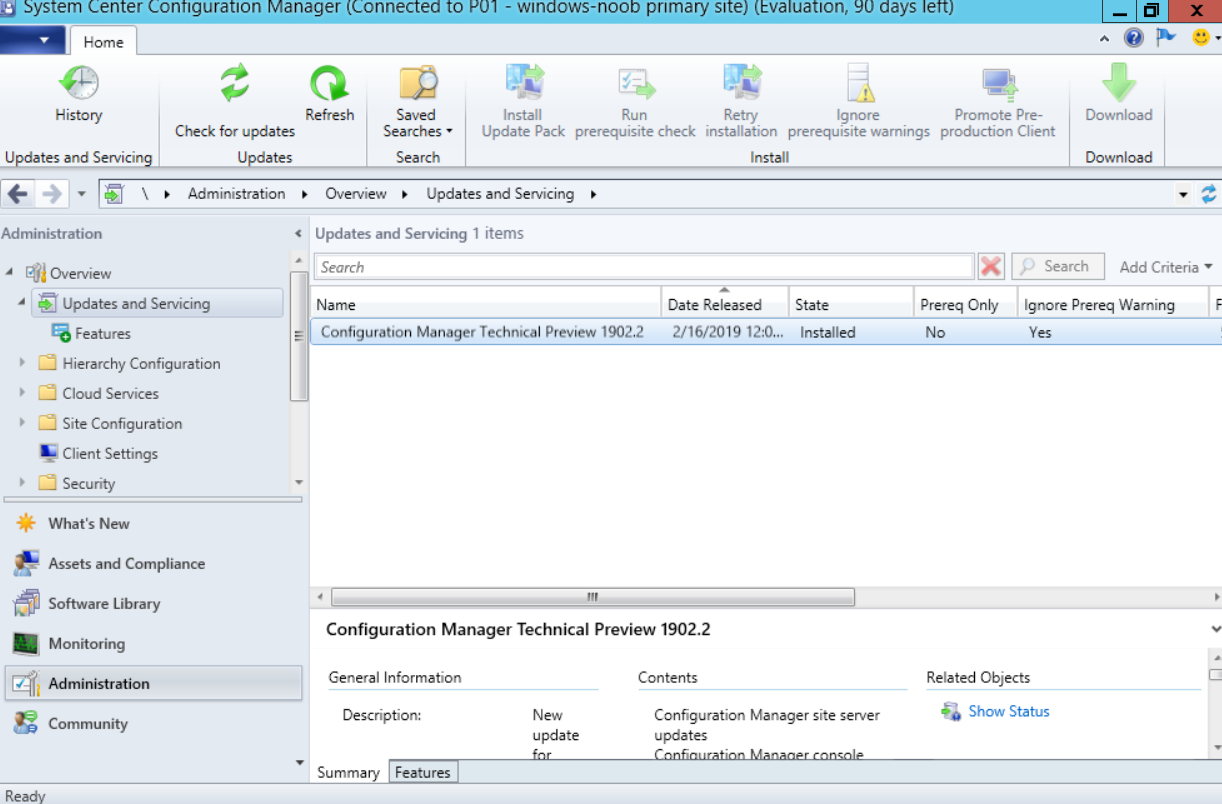The height and width of the screenshot is (804, 1222).
Task: Open the Saved Searches dropdown
Action: (417, 102)
